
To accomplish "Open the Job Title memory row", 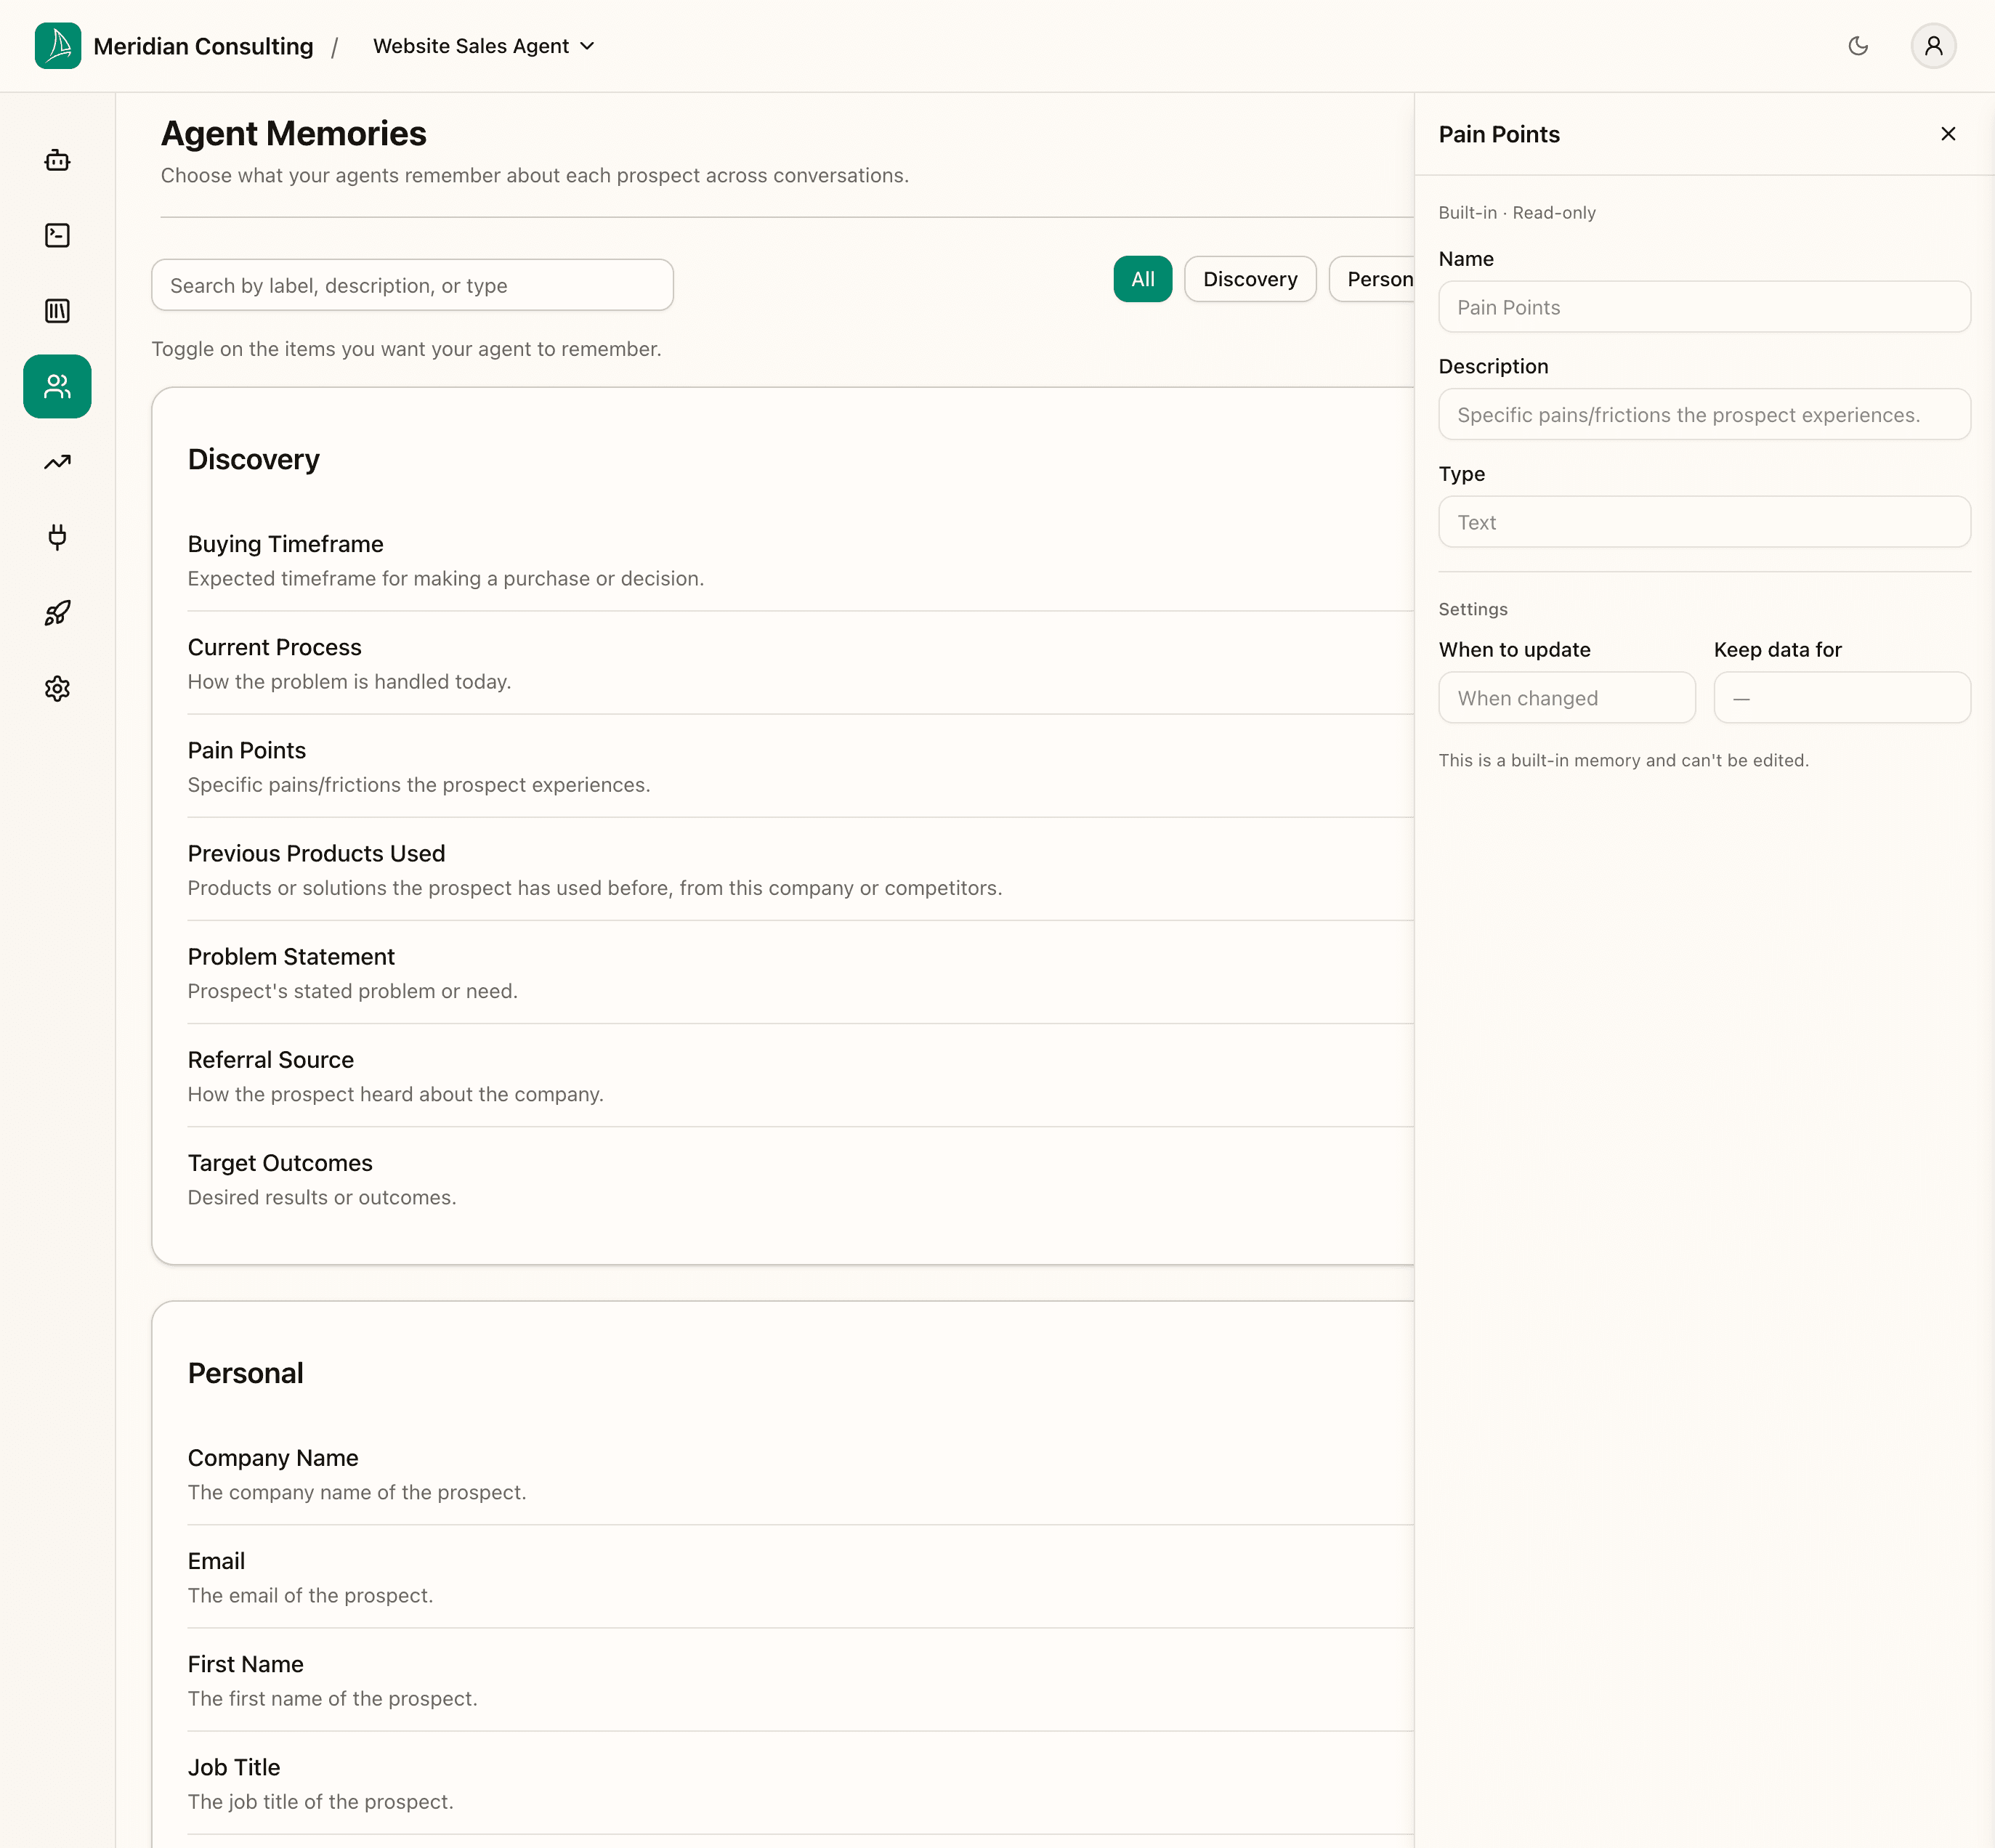I will (x=800, y=1782).
